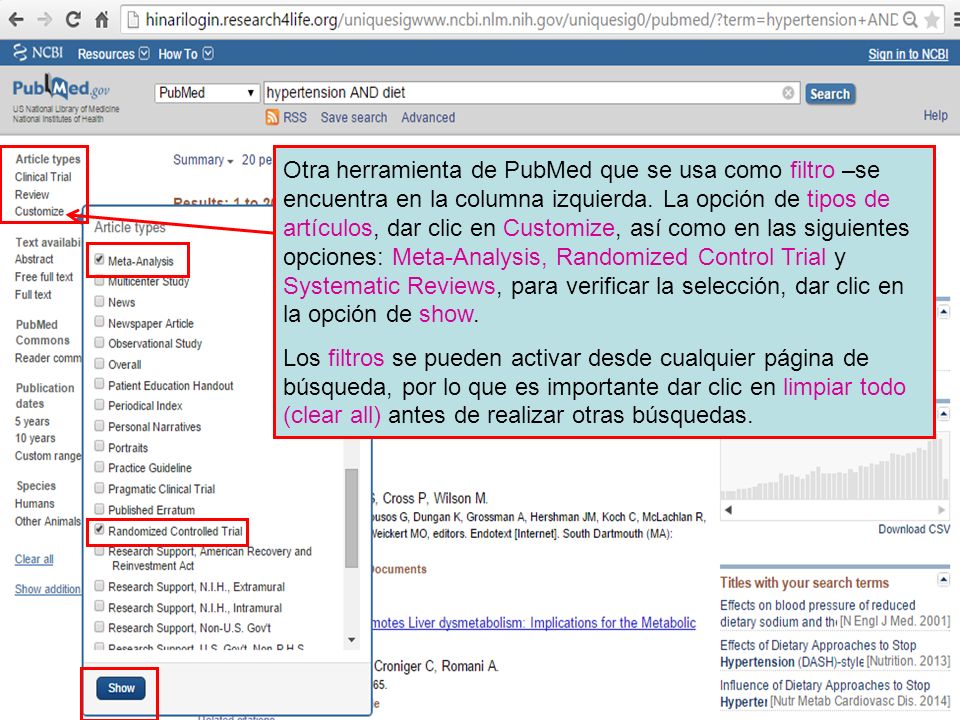Check the Meta-Analysis article type
This screenshot has height=720, width=960.
click(99, 260)
